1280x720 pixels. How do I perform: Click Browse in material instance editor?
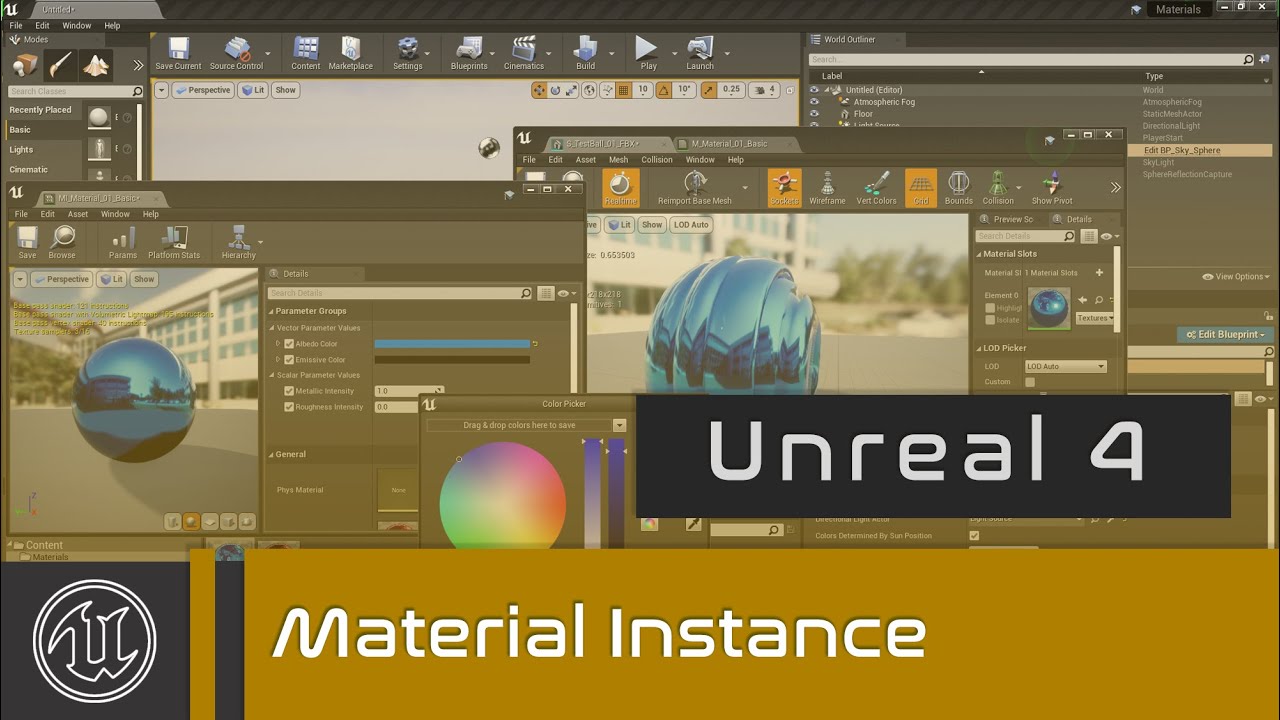coord(62,243)
